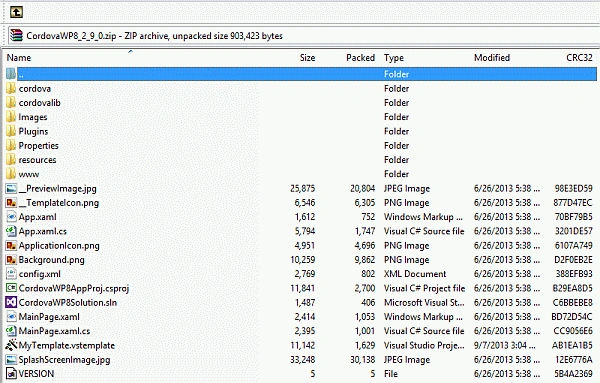Select file name SplashScreenImage.jpg
This screenshot has width=600, height=383.
click(x=64, y=360)
